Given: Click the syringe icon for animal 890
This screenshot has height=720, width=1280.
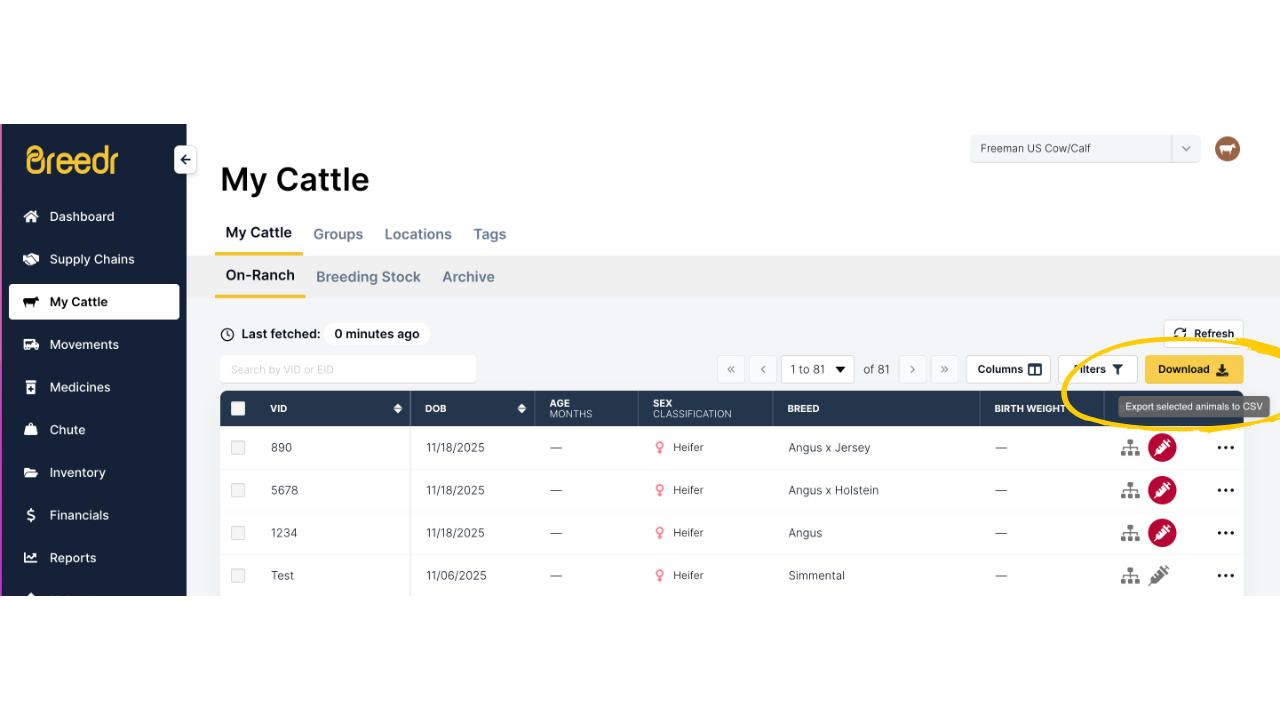Looking at the screenshot, I should (1161, 448).
